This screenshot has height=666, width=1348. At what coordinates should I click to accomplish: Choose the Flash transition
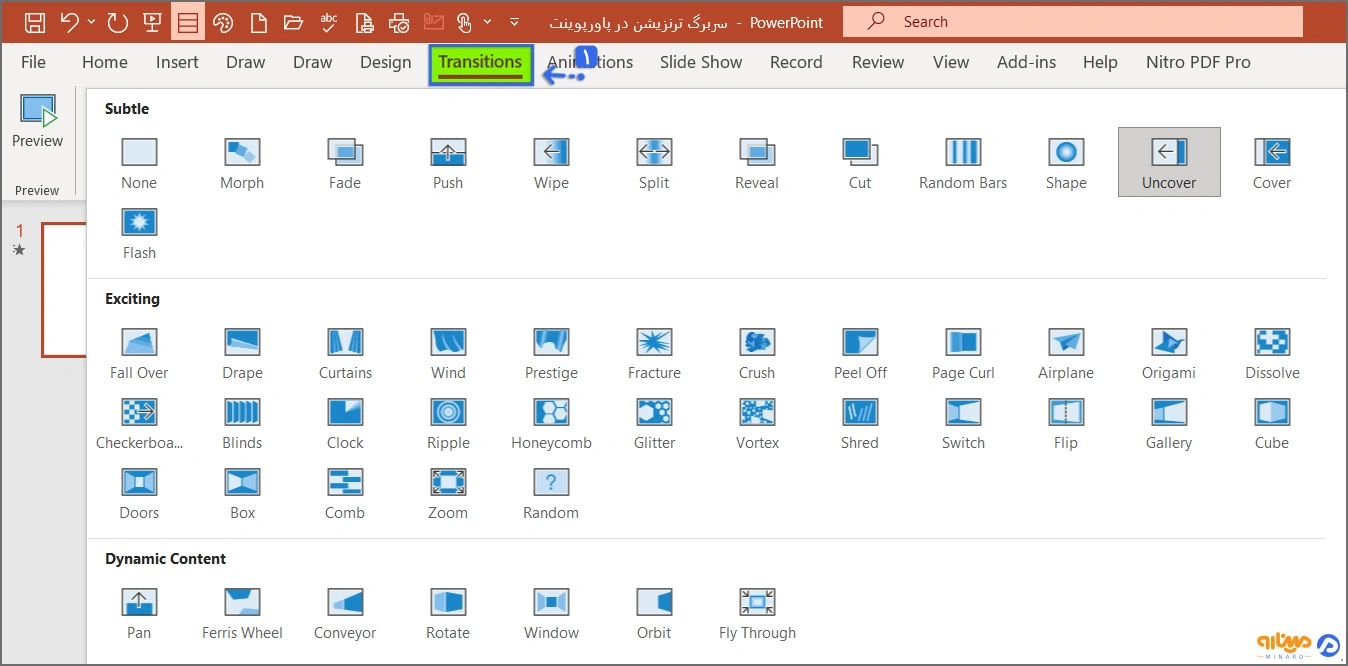(139, 233)
